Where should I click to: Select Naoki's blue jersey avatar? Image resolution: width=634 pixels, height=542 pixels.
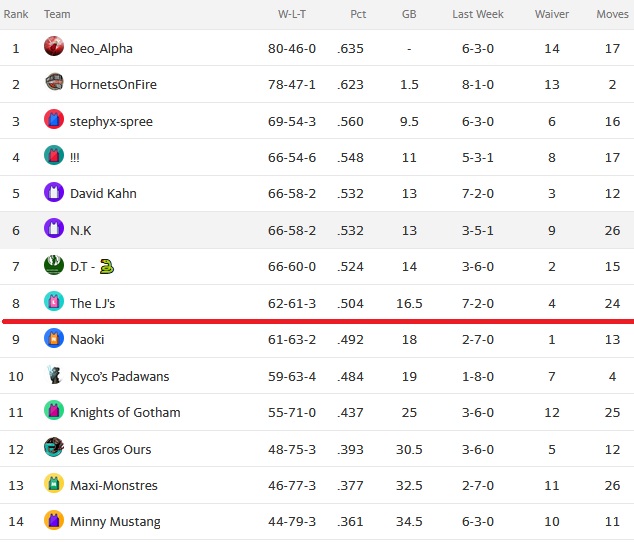pos(54,338)
